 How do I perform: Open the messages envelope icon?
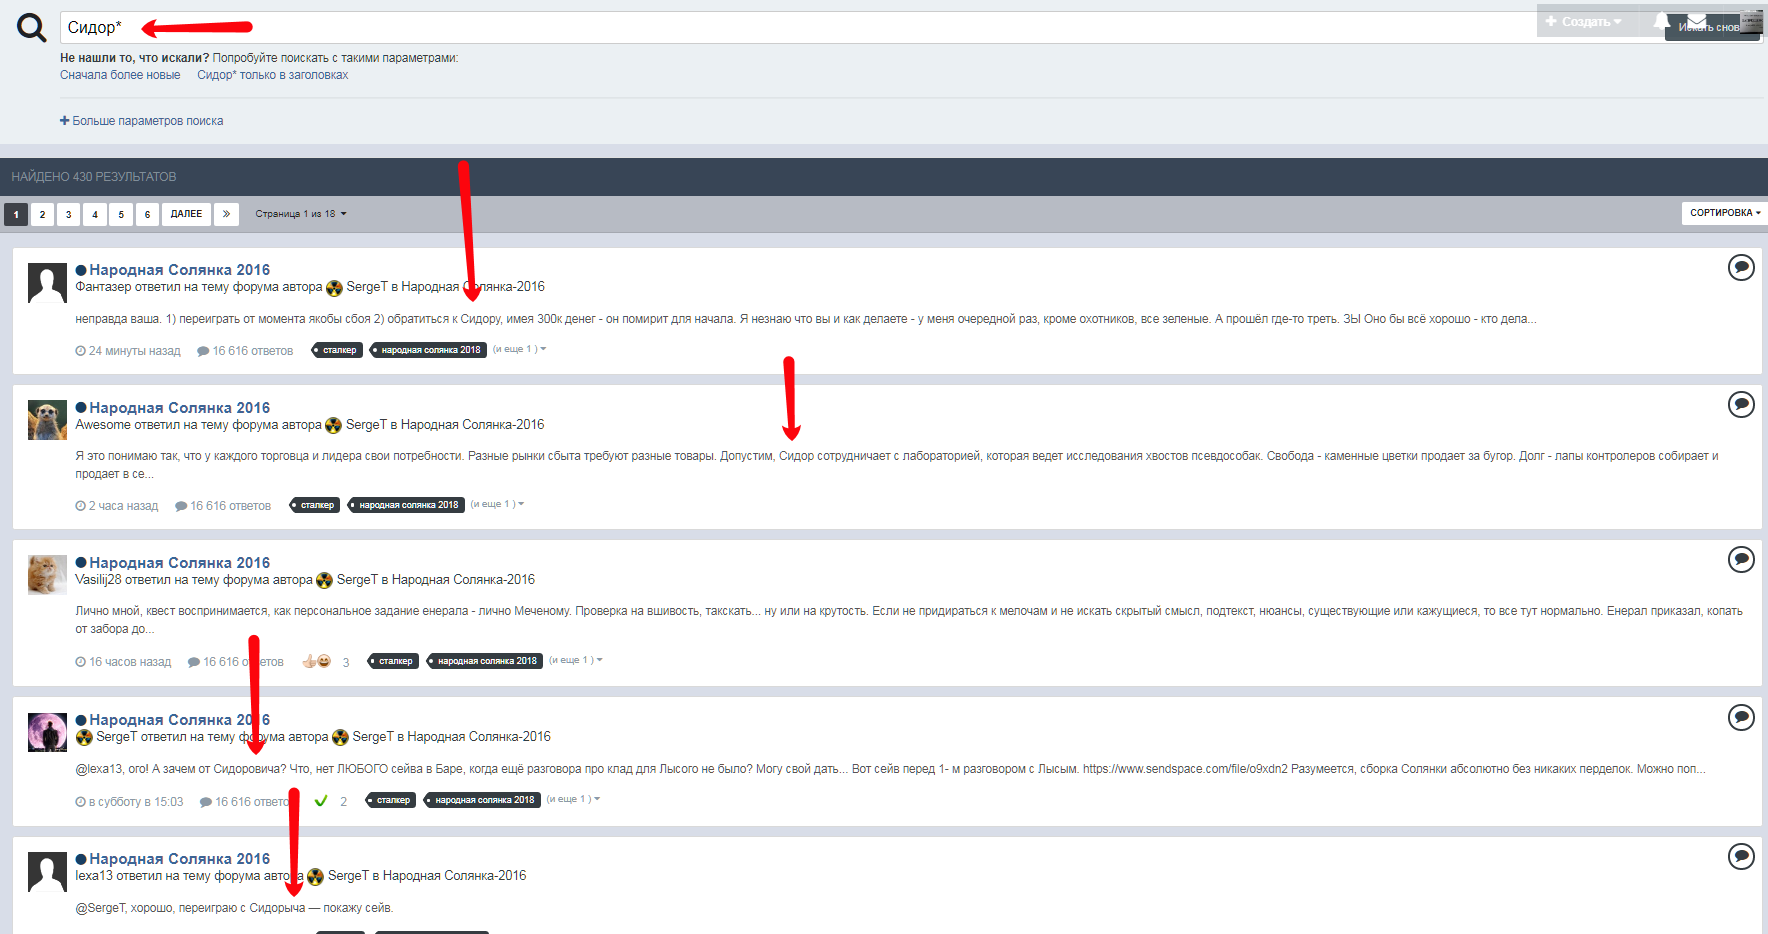(1697, 21)
